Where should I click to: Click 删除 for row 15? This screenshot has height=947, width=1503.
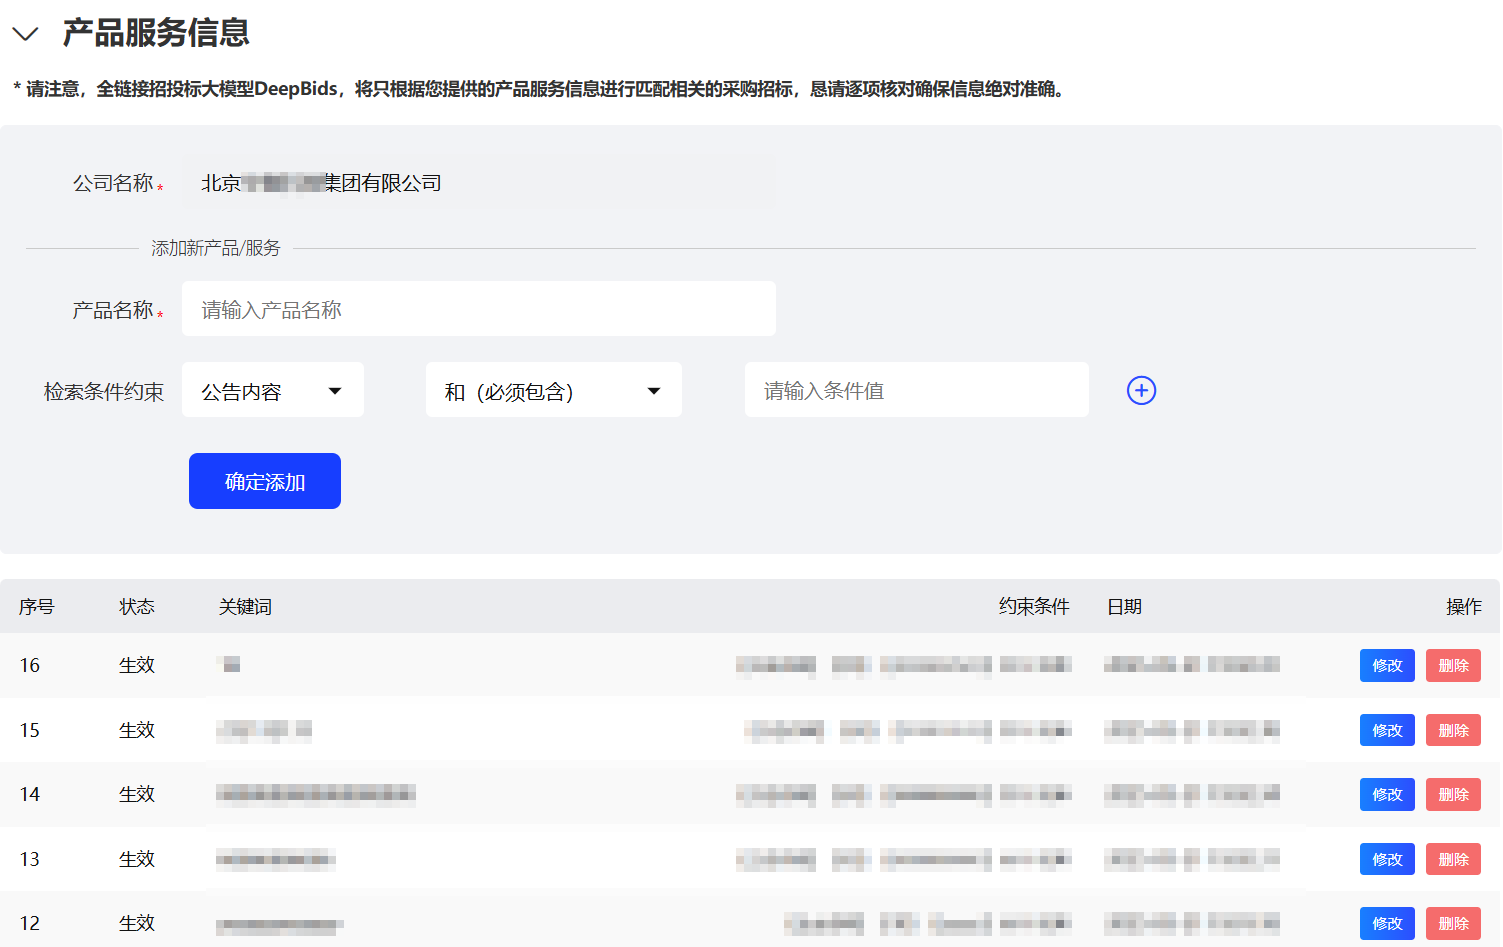[1452, 730]
